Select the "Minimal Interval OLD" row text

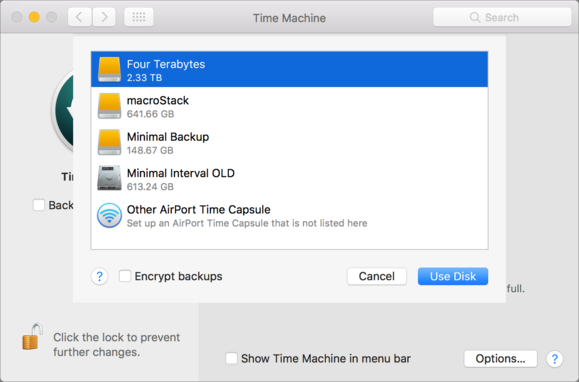181,173
